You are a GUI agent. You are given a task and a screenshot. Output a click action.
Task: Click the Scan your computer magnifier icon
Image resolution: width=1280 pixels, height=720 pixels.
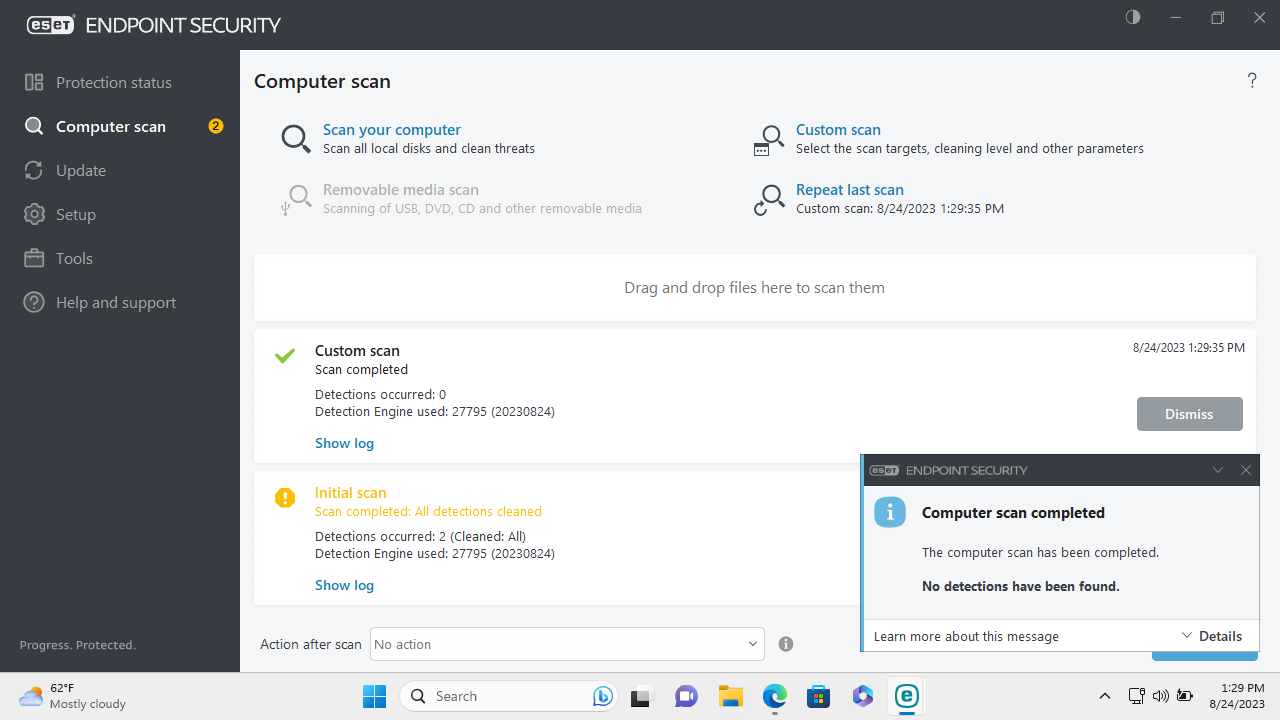pos(296,139)
